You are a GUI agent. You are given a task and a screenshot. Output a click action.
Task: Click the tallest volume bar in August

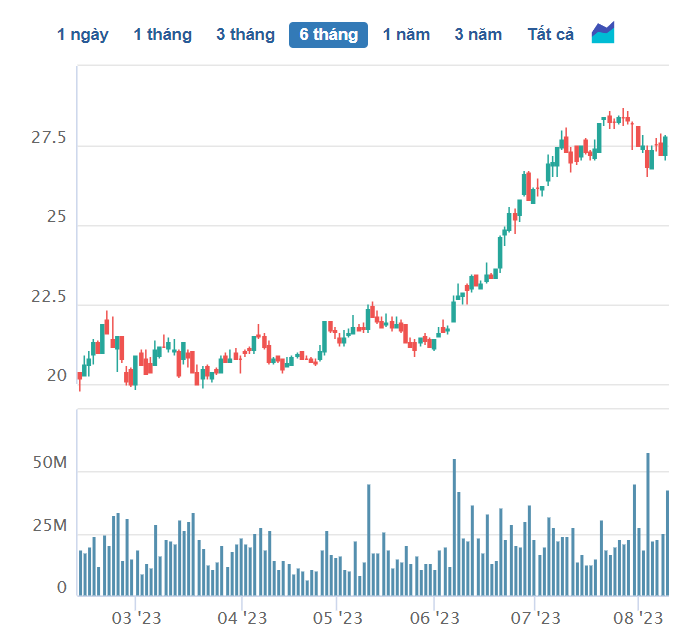(x=648, y=524)
